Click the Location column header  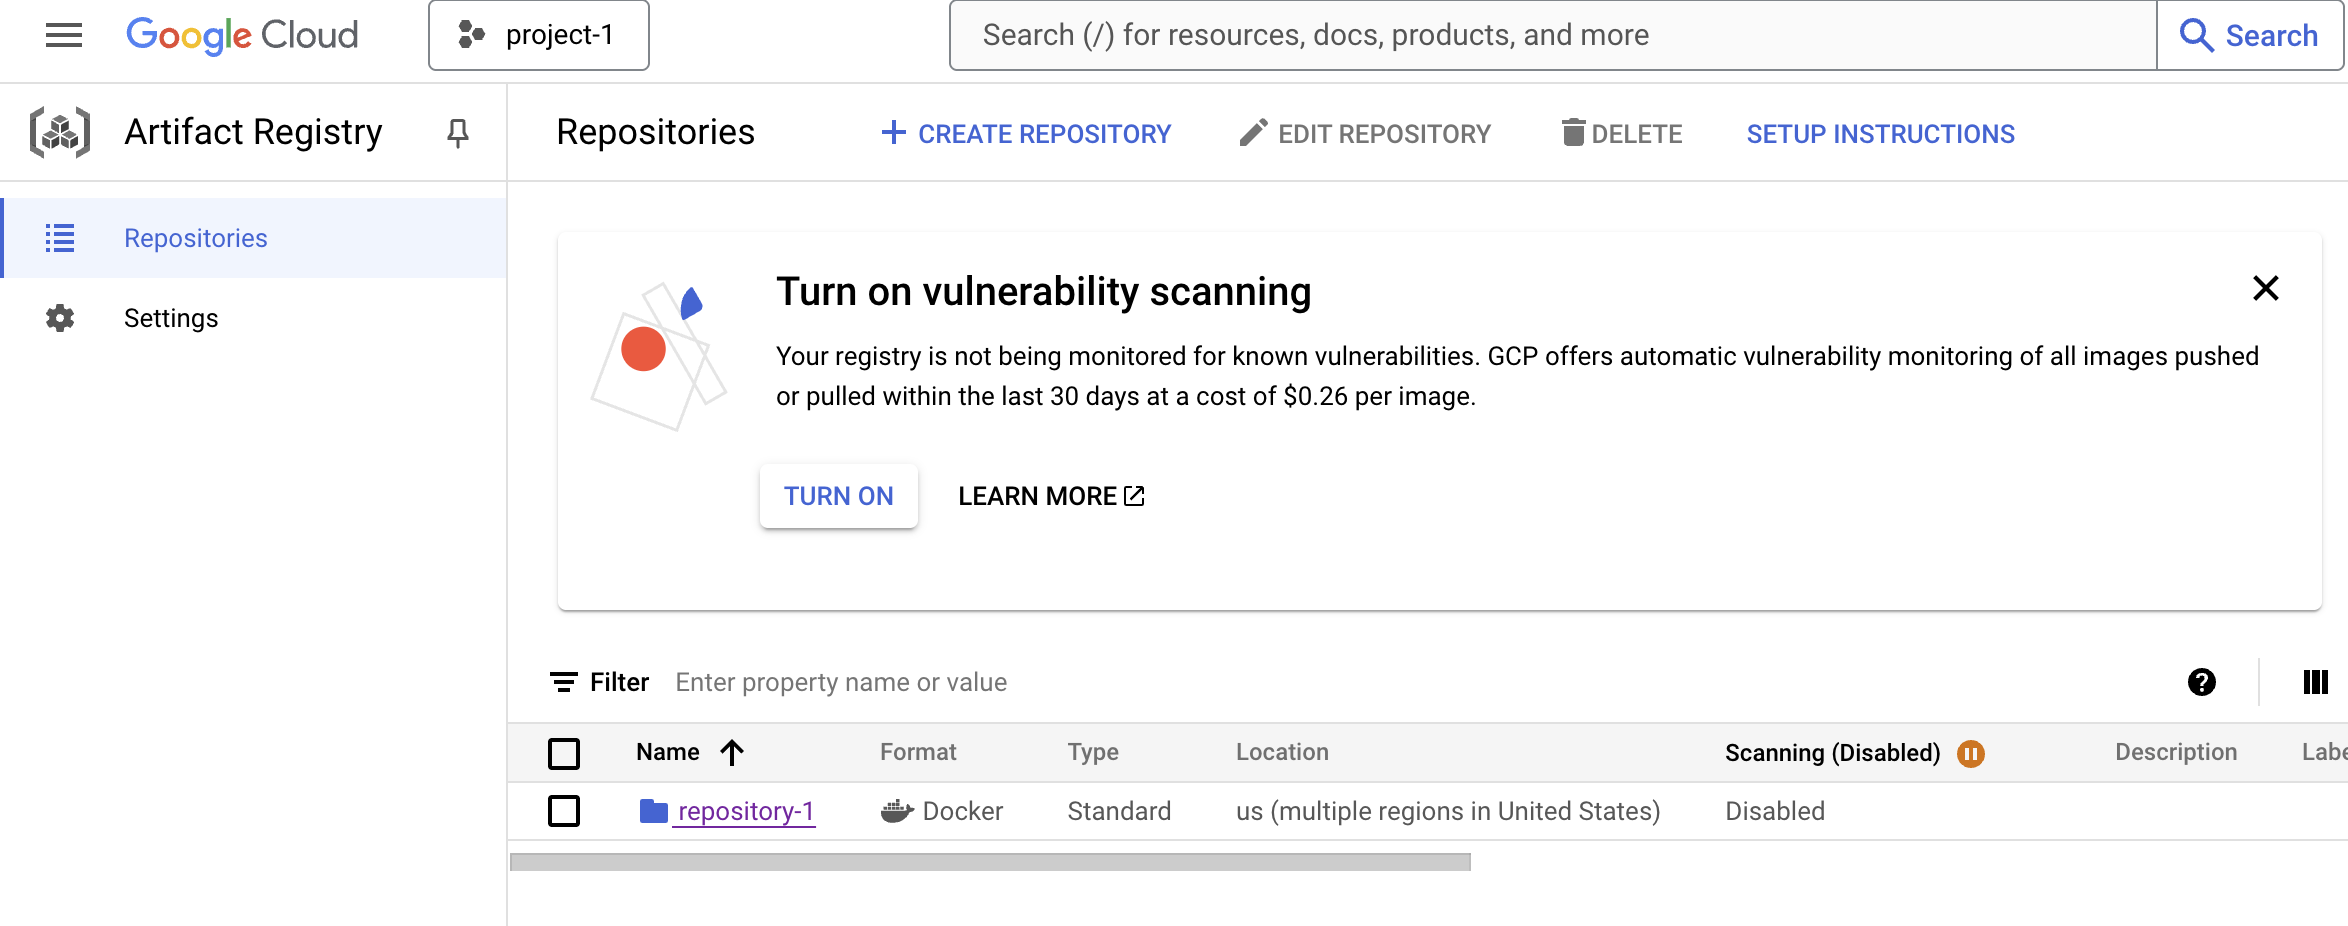[1282, 752]
